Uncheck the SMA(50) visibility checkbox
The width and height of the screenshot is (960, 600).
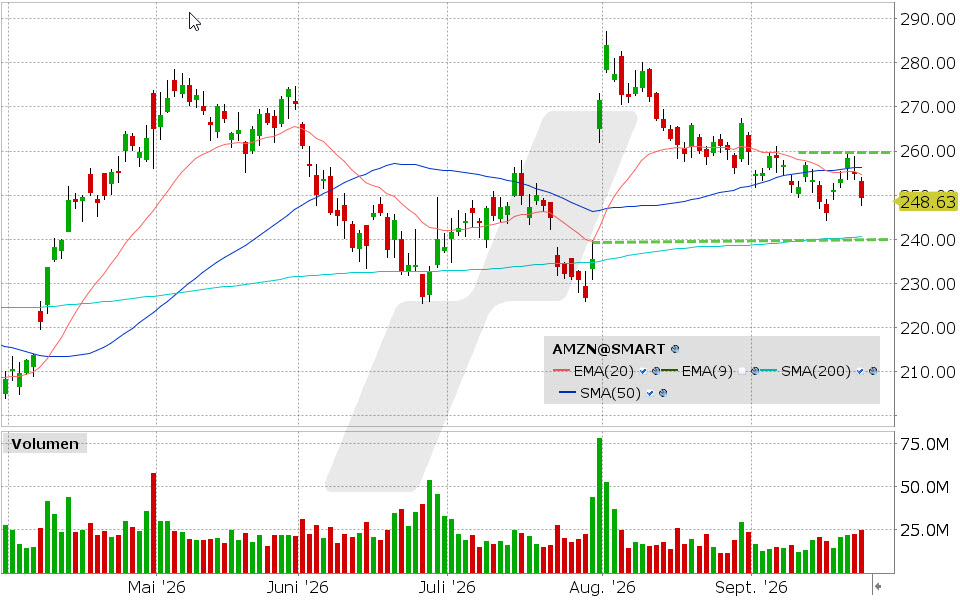click(x=650, y=393)
